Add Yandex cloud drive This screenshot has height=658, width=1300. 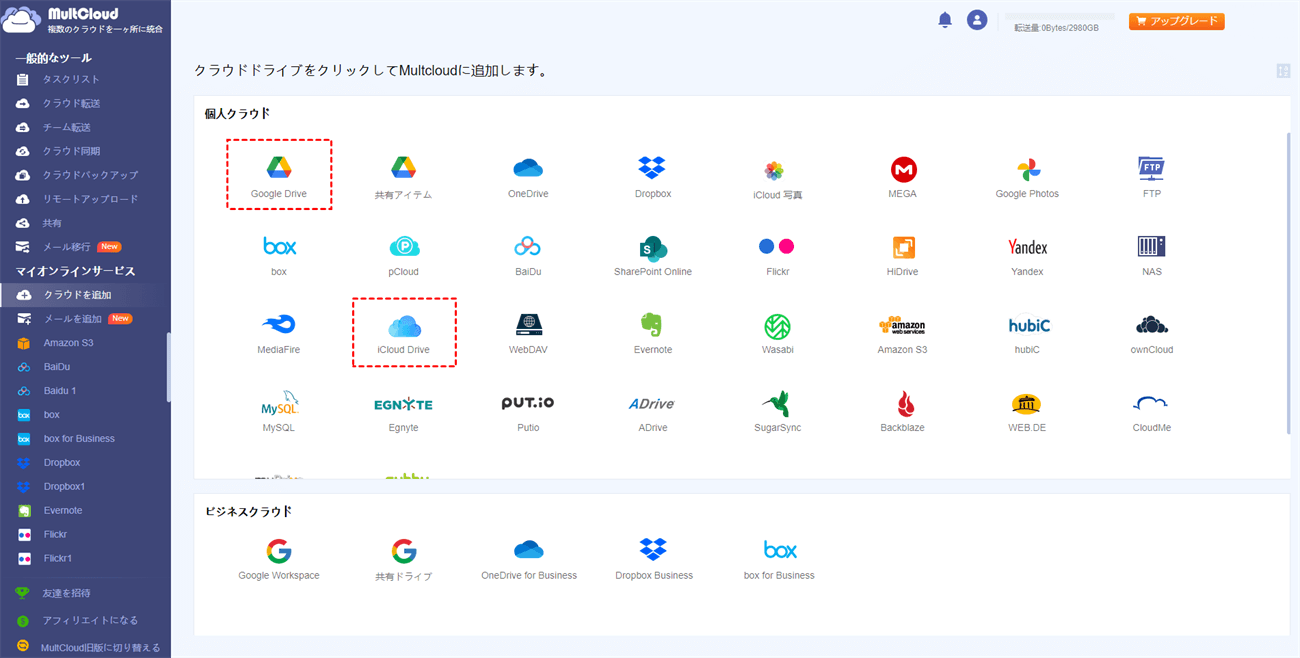pyautogui.click(x=1027, y=254)
